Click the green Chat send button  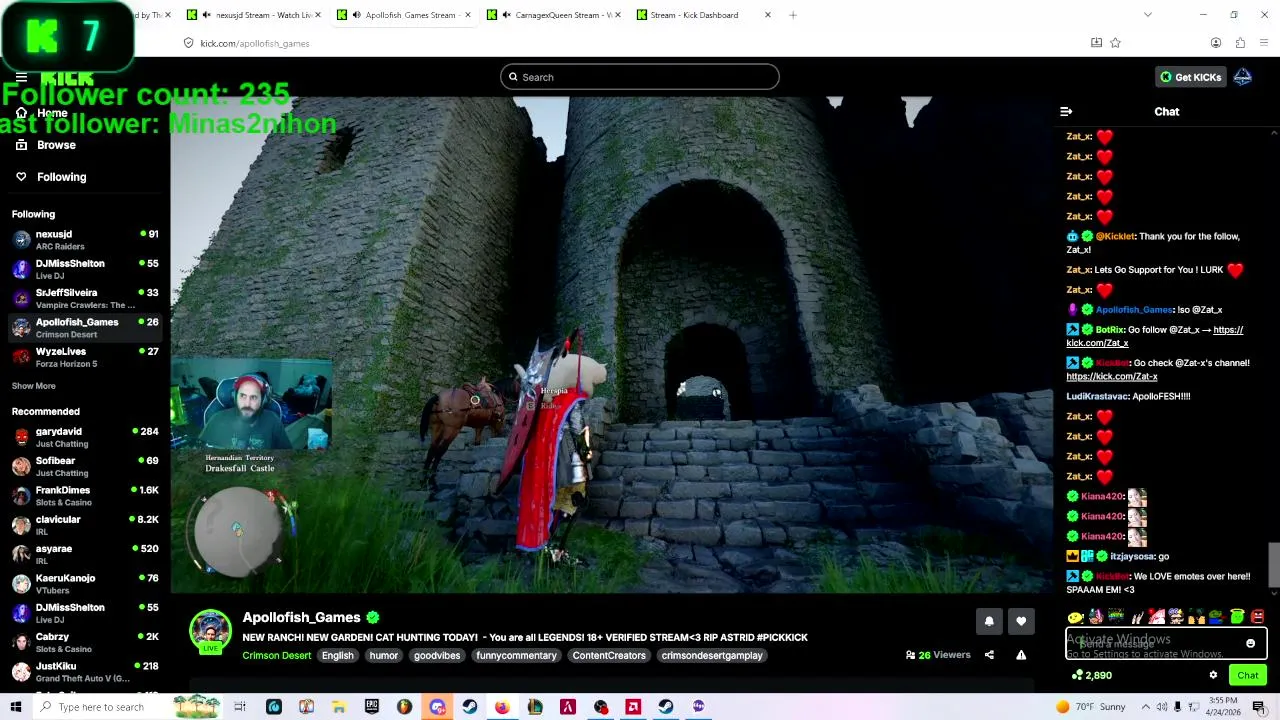tap(1247, 675)
